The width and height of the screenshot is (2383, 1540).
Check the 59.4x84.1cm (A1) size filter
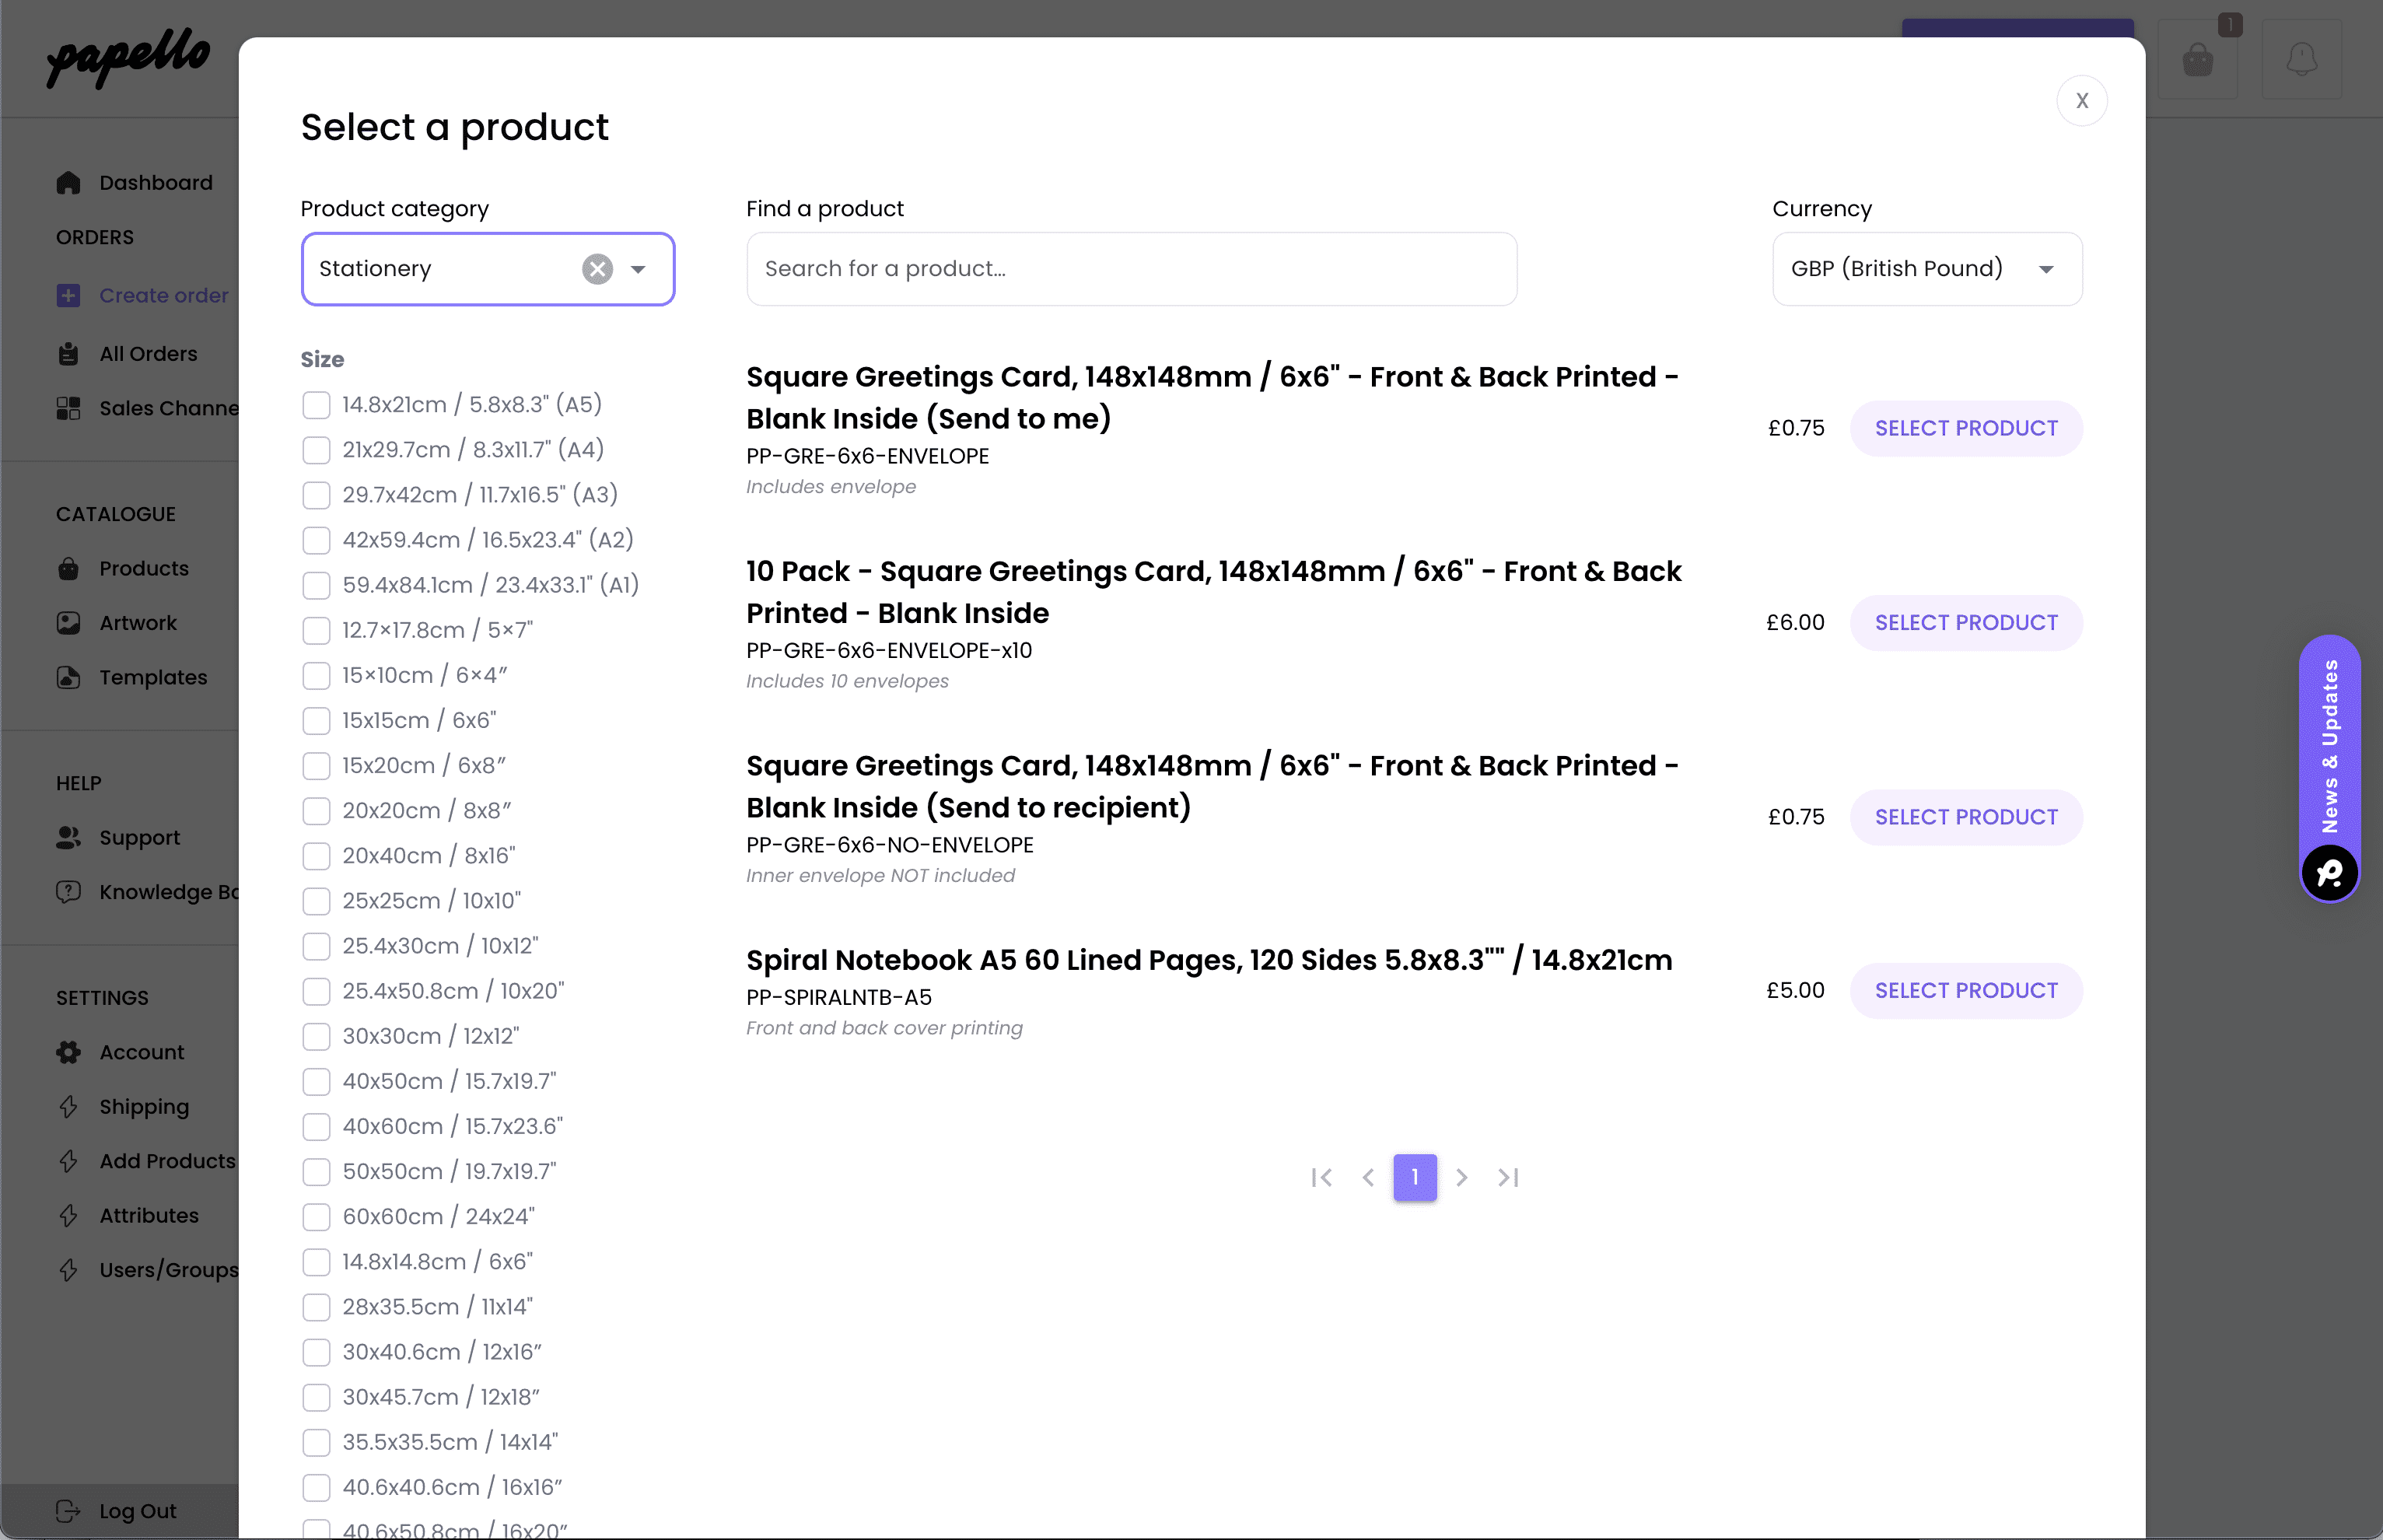point(316,585)
